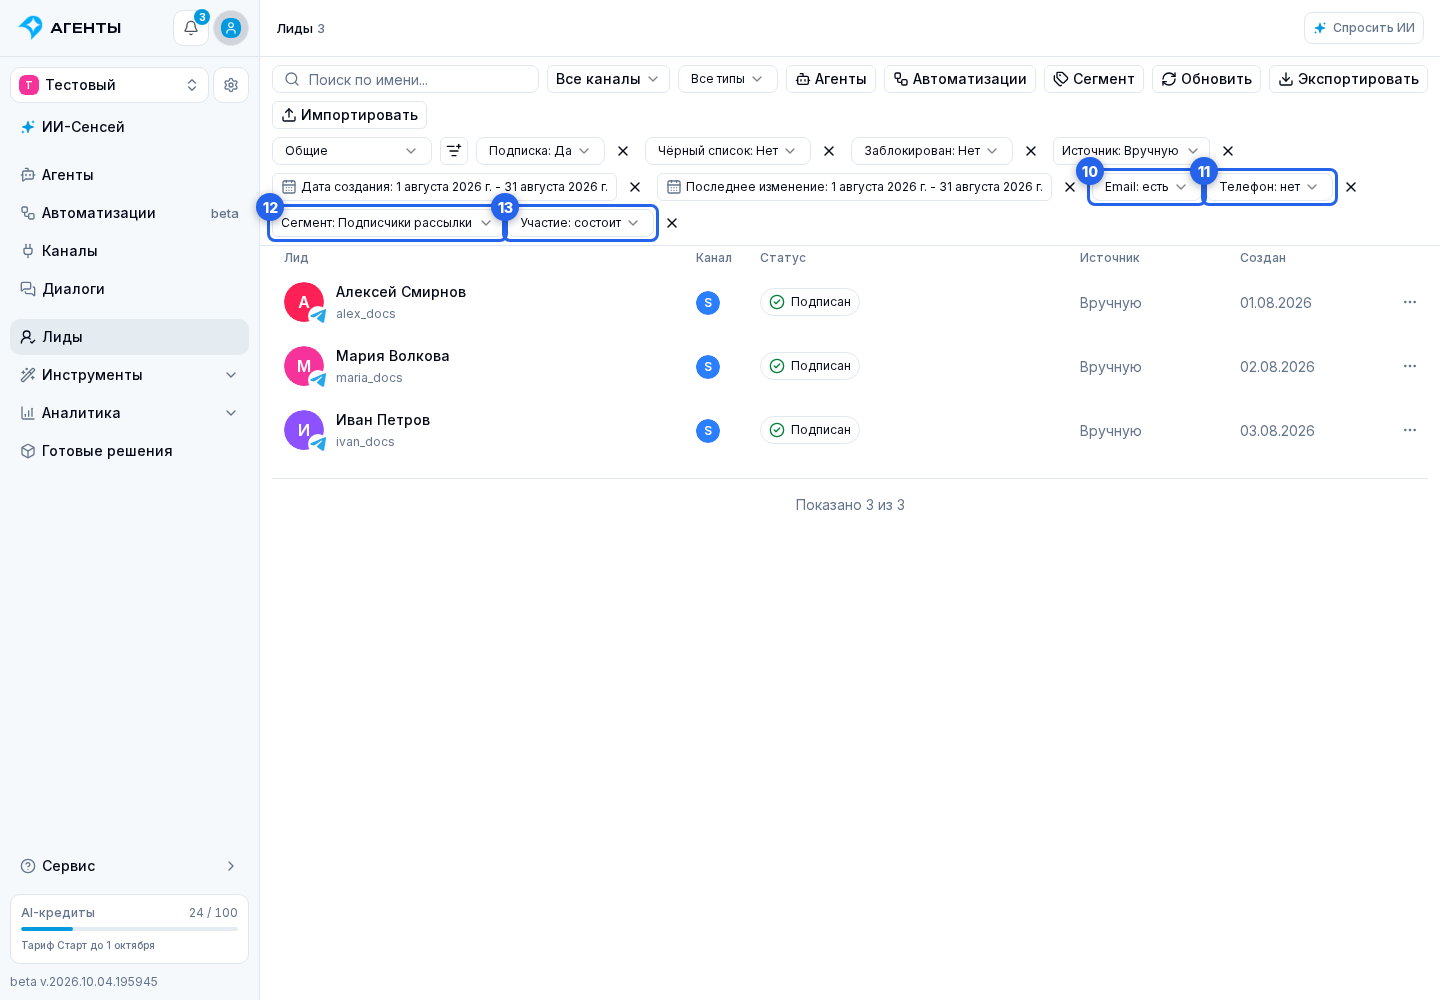Click Спросить ИИ button

tap(1364, 28)
